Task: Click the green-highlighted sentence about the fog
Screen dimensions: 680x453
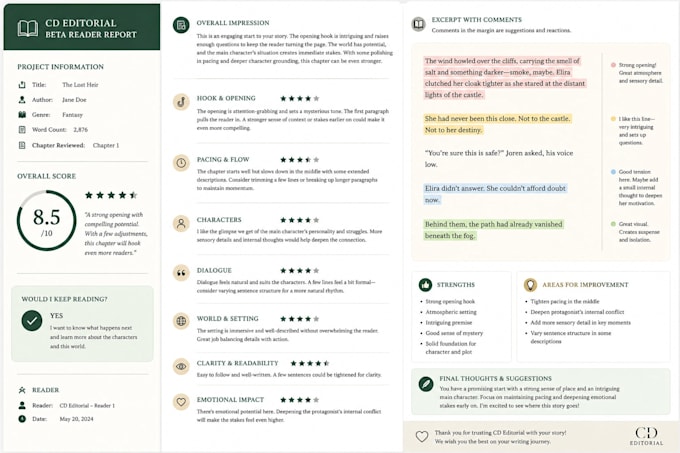Action: click(493, 230)
